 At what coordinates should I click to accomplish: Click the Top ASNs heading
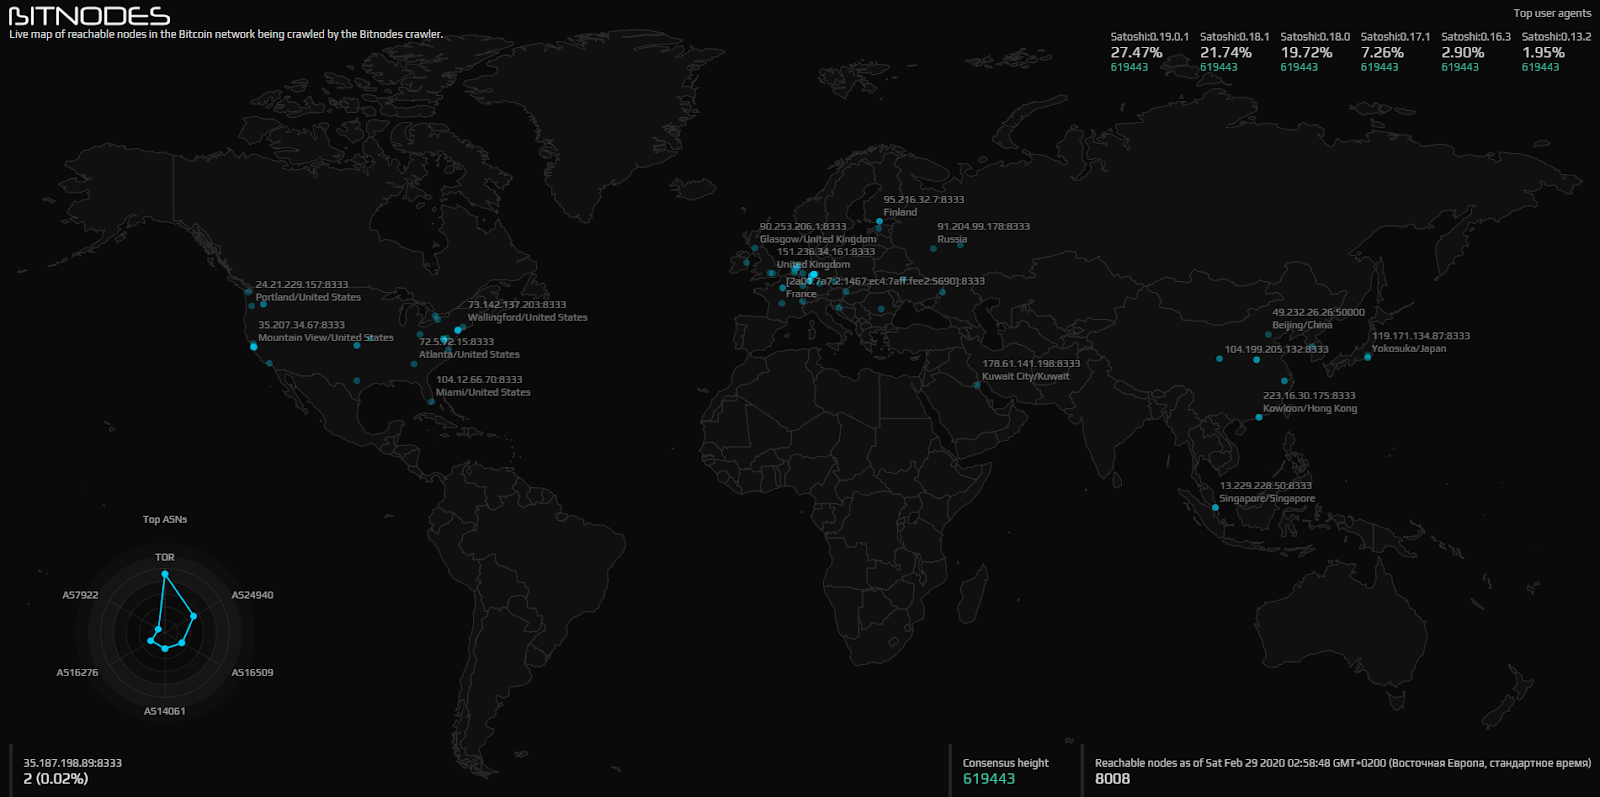click(x=165, y=519)
